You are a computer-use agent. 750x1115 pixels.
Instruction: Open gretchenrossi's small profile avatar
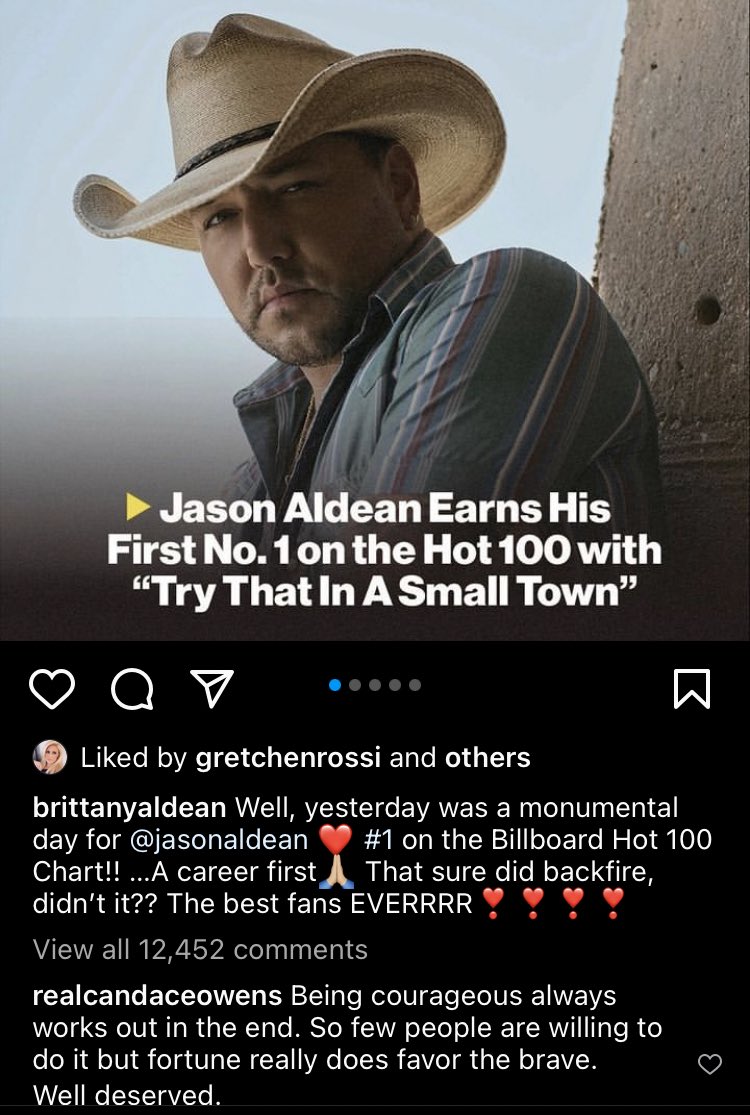50,757
